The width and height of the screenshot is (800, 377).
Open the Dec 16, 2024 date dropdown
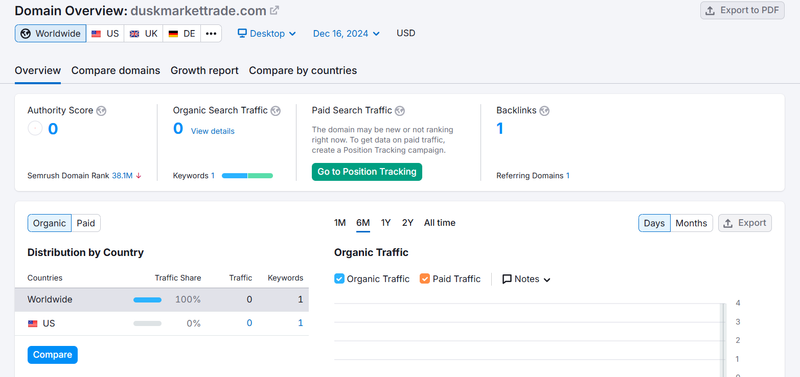click(x=346, y=34)
